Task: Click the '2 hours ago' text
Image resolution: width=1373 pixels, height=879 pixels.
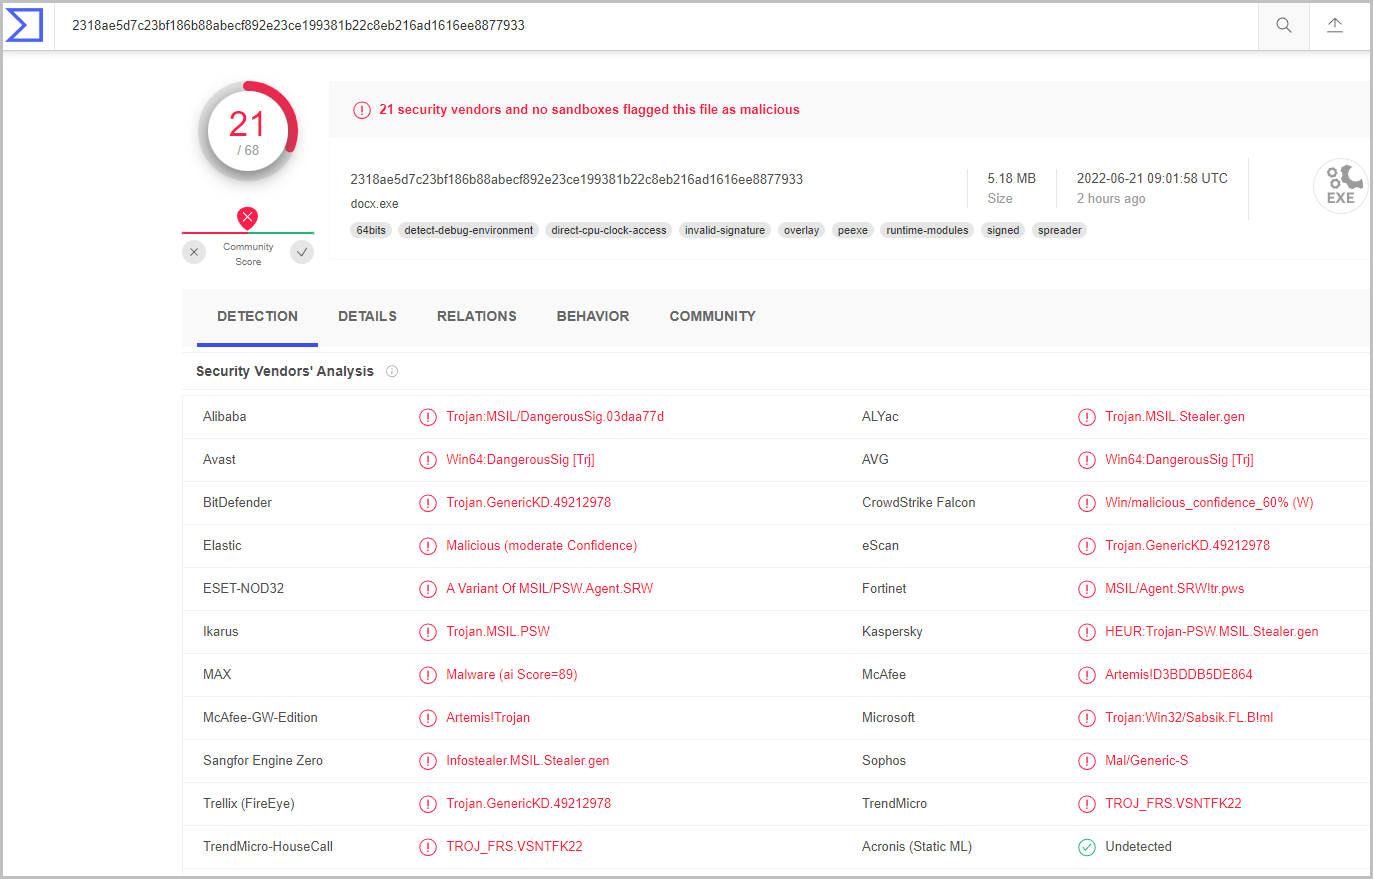Action: pyautogui.click(x=1111, y=198)
